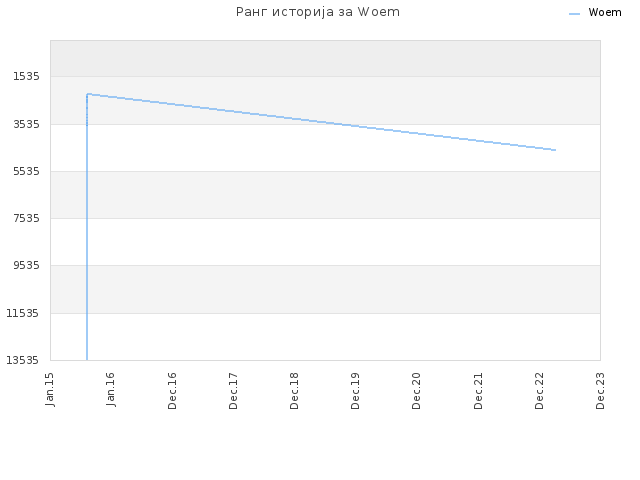
Task: Select the 1535 y-axis label
Action: pyautogui.click(x=26, y=76)
